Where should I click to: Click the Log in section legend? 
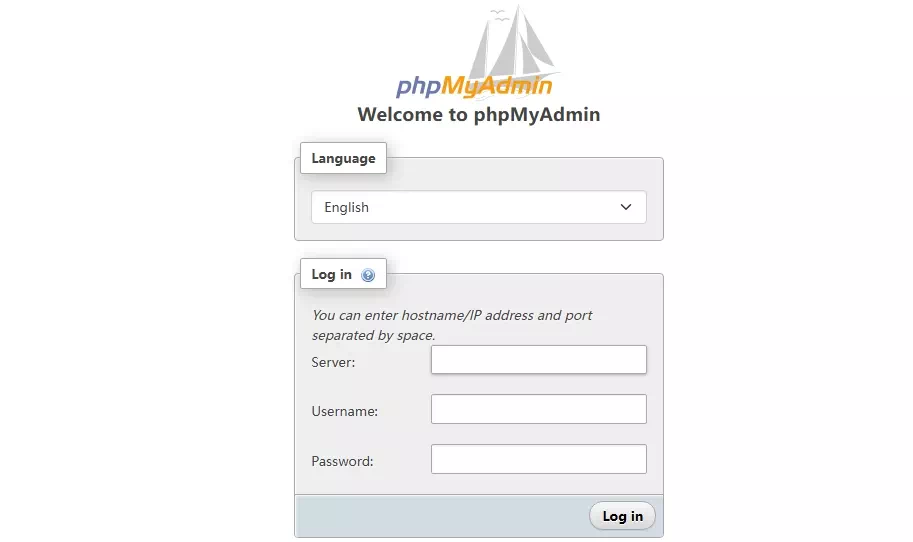332,274
